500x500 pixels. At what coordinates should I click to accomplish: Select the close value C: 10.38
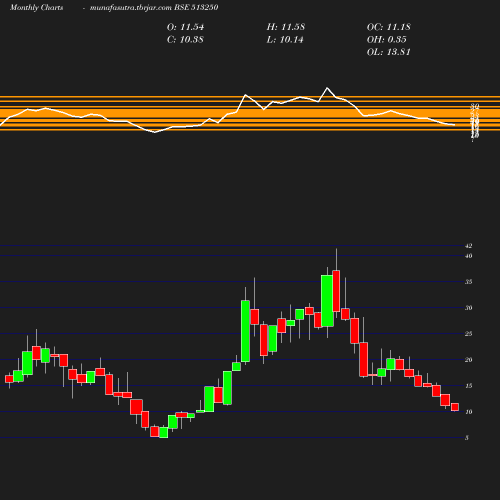185,40
